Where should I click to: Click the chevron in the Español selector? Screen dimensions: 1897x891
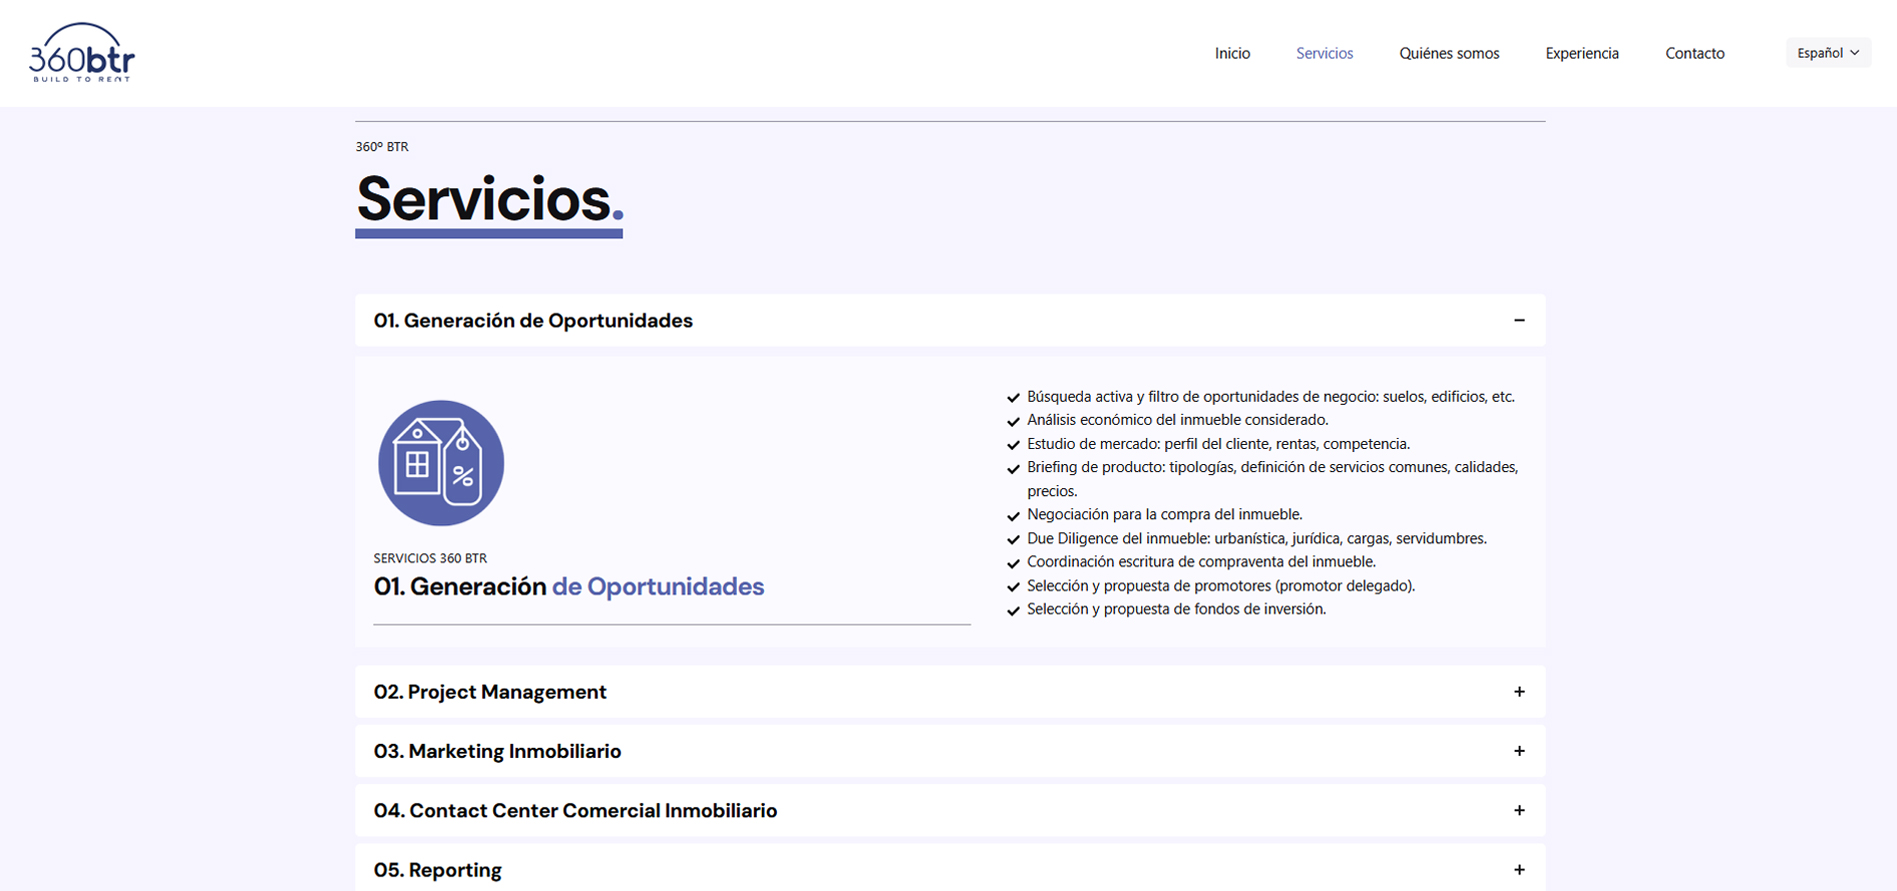tap(1855, 53)
